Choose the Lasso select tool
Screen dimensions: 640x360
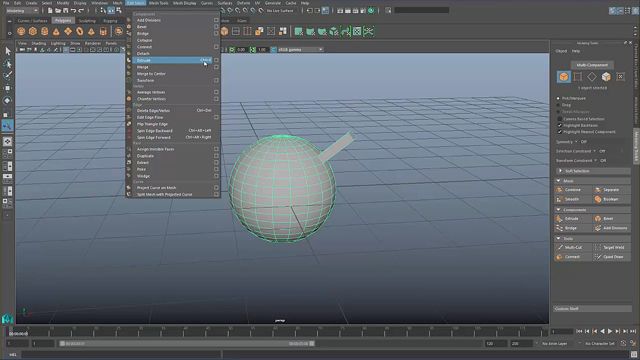click(x=8, y=63)
